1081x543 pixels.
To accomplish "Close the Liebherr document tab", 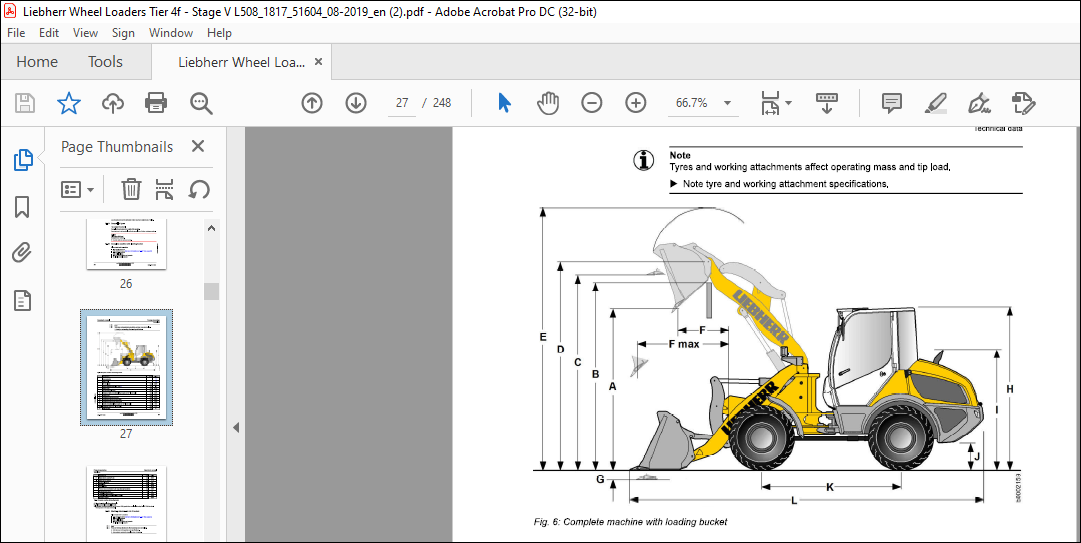I will [318, 62].
